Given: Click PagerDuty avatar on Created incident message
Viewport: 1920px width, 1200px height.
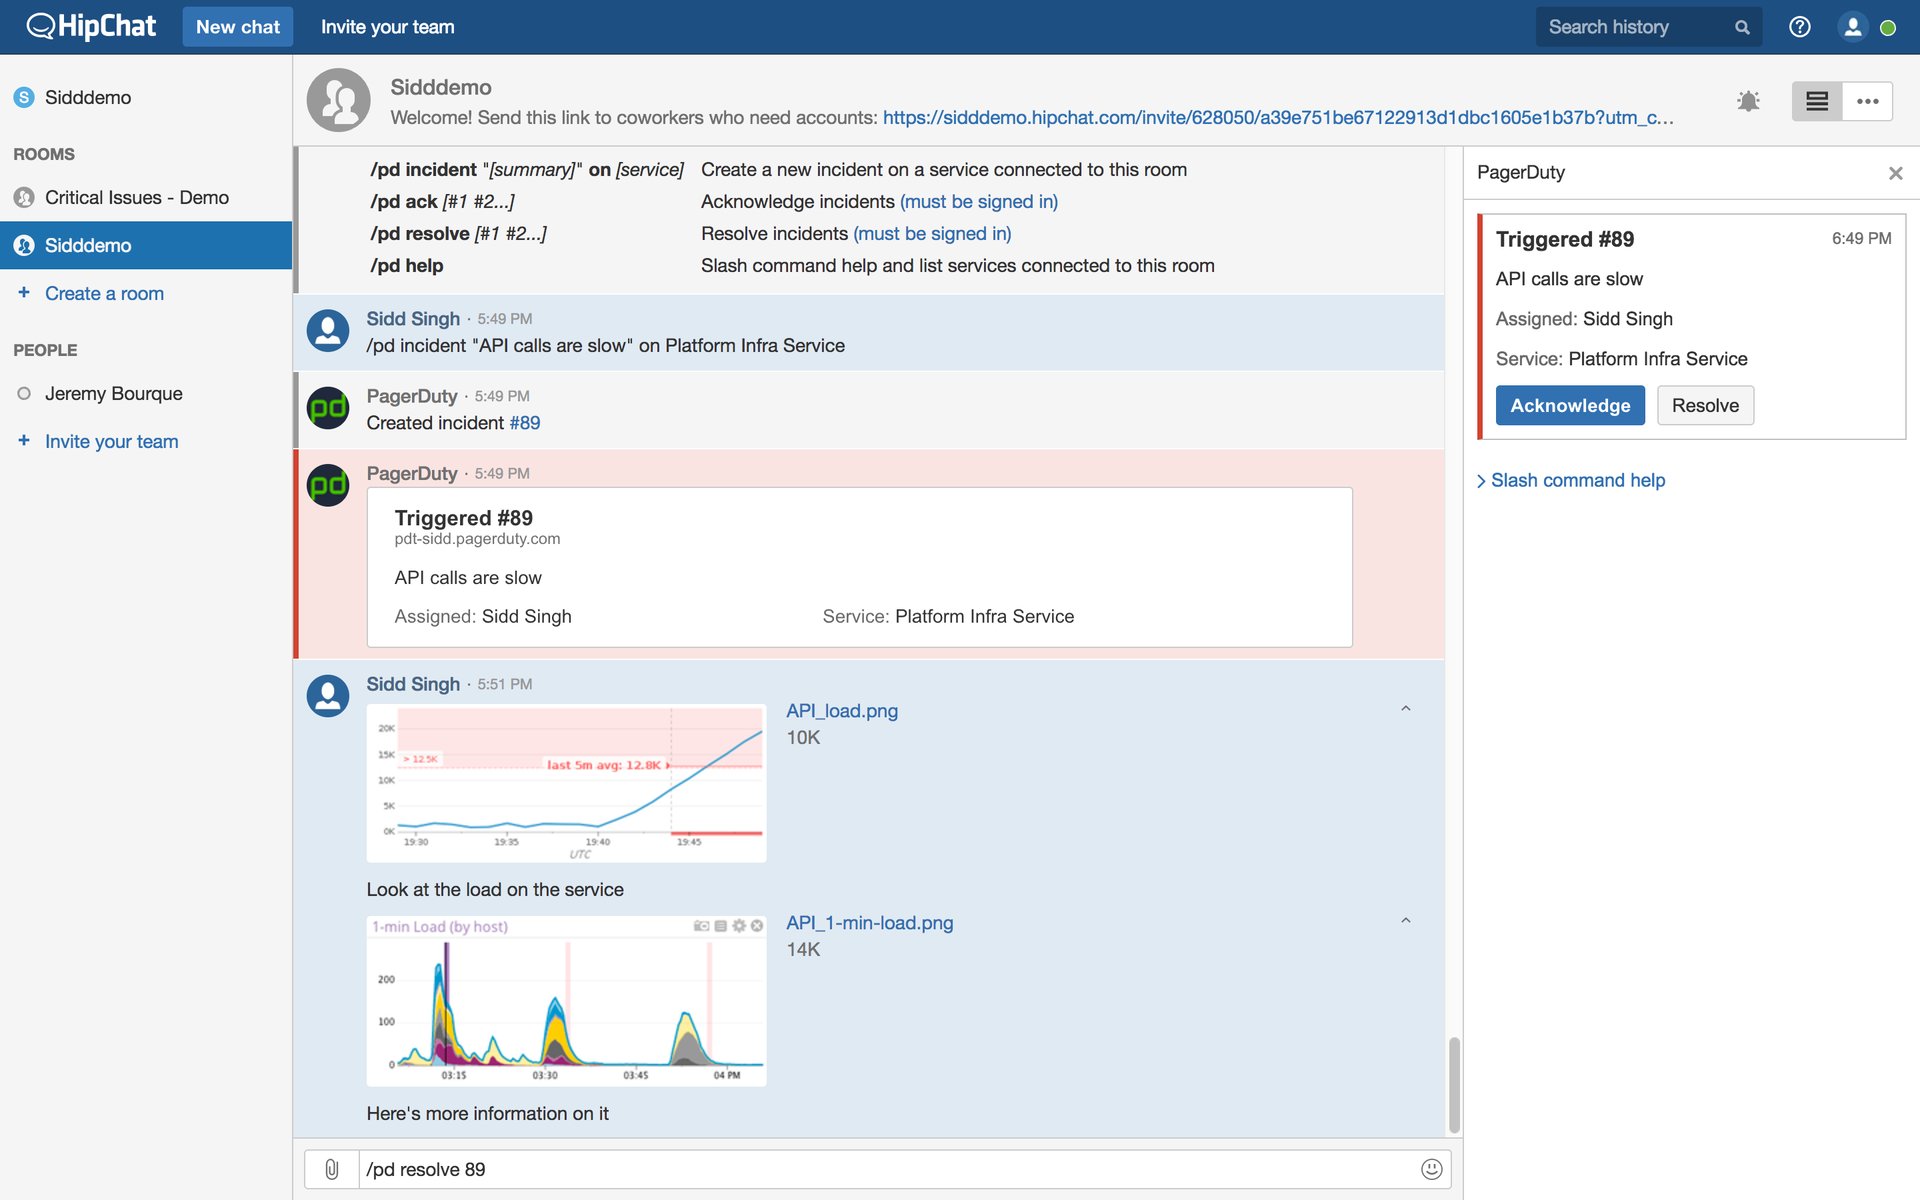Looking at the screenshot, I should point(328,408).
